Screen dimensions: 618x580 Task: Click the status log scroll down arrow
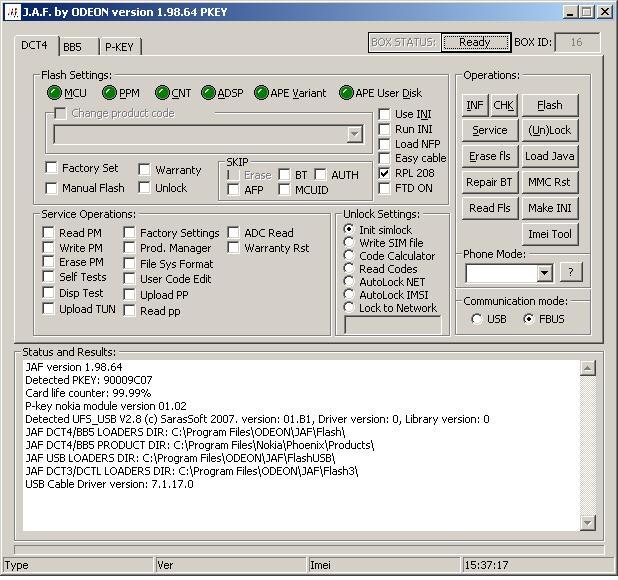pyautogui.click(x=588, y=523)
